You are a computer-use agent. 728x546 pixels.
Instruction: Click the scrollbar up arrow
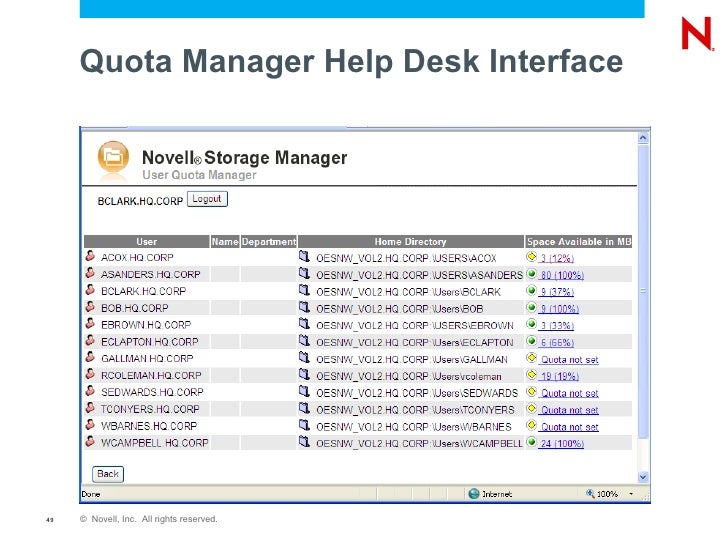pyautogui.click(x=643, y=137)
